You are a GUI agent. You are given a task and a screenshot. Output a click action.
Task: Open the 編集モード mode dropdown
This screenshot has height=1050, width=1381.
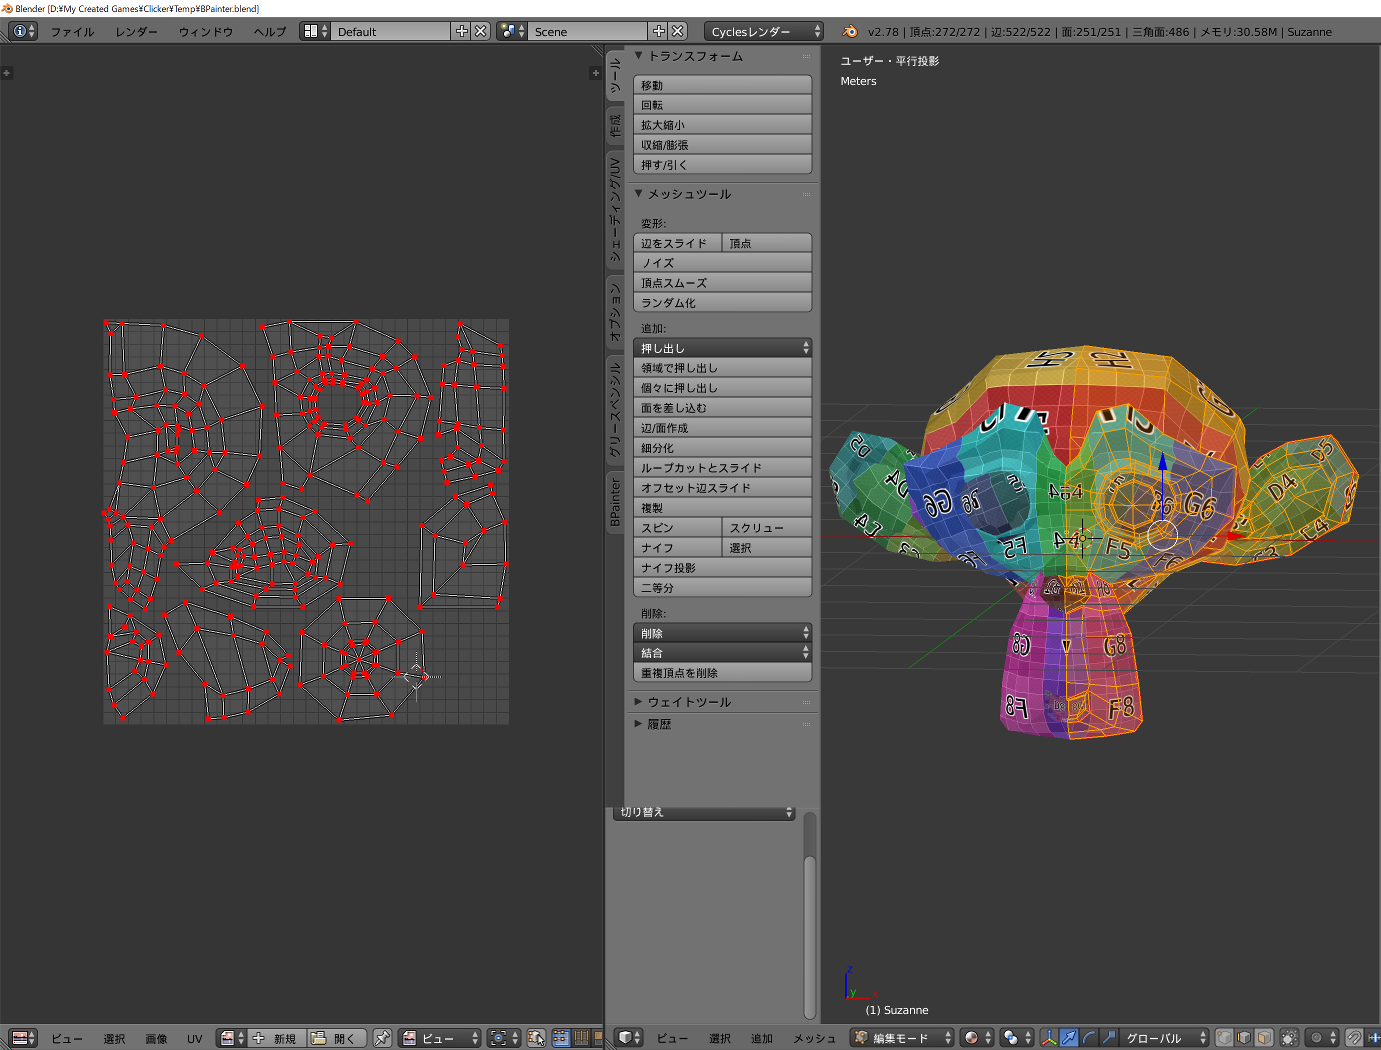[898, 1038]
